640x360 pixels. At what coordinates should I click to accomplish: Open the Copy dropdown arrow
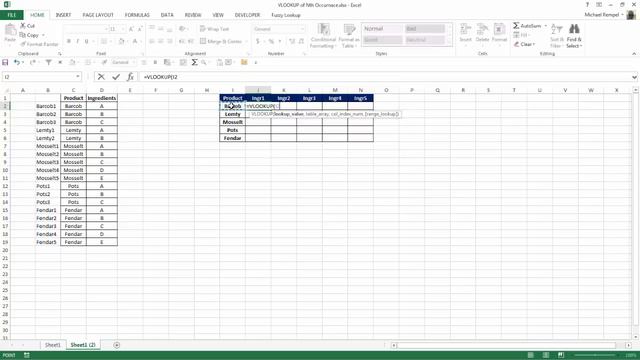[x=43, y=35]
